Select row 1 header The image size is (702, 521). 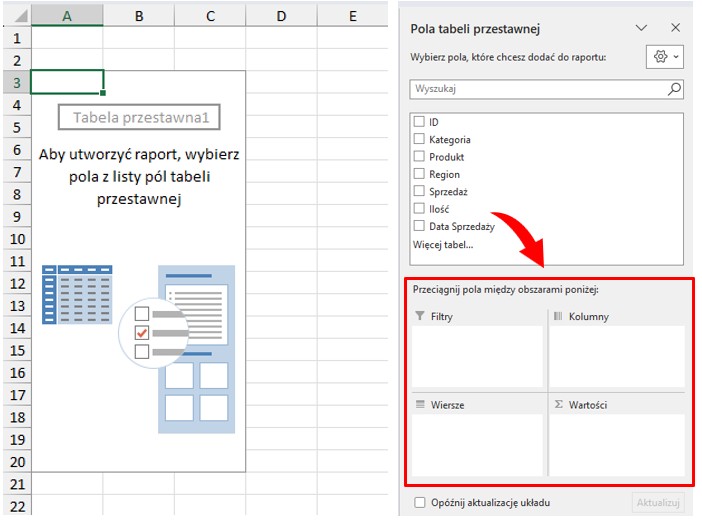click(x=17, y=38)
